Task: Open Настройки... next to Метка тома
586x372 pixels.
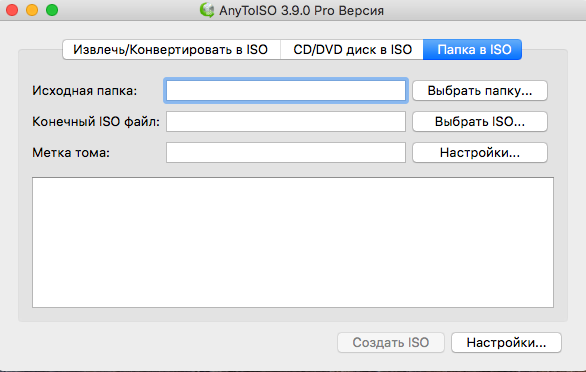Action: point(480,153)
